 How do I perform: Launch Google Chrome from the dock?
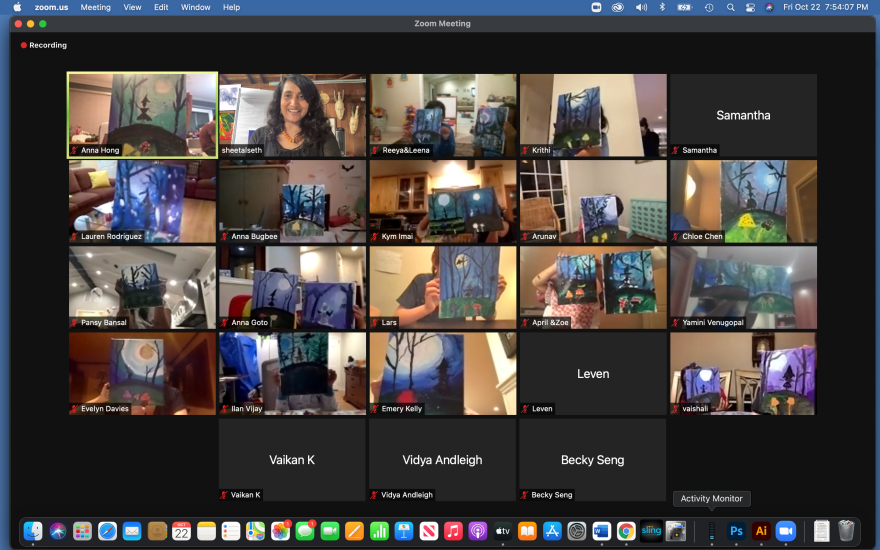(626, 531)
